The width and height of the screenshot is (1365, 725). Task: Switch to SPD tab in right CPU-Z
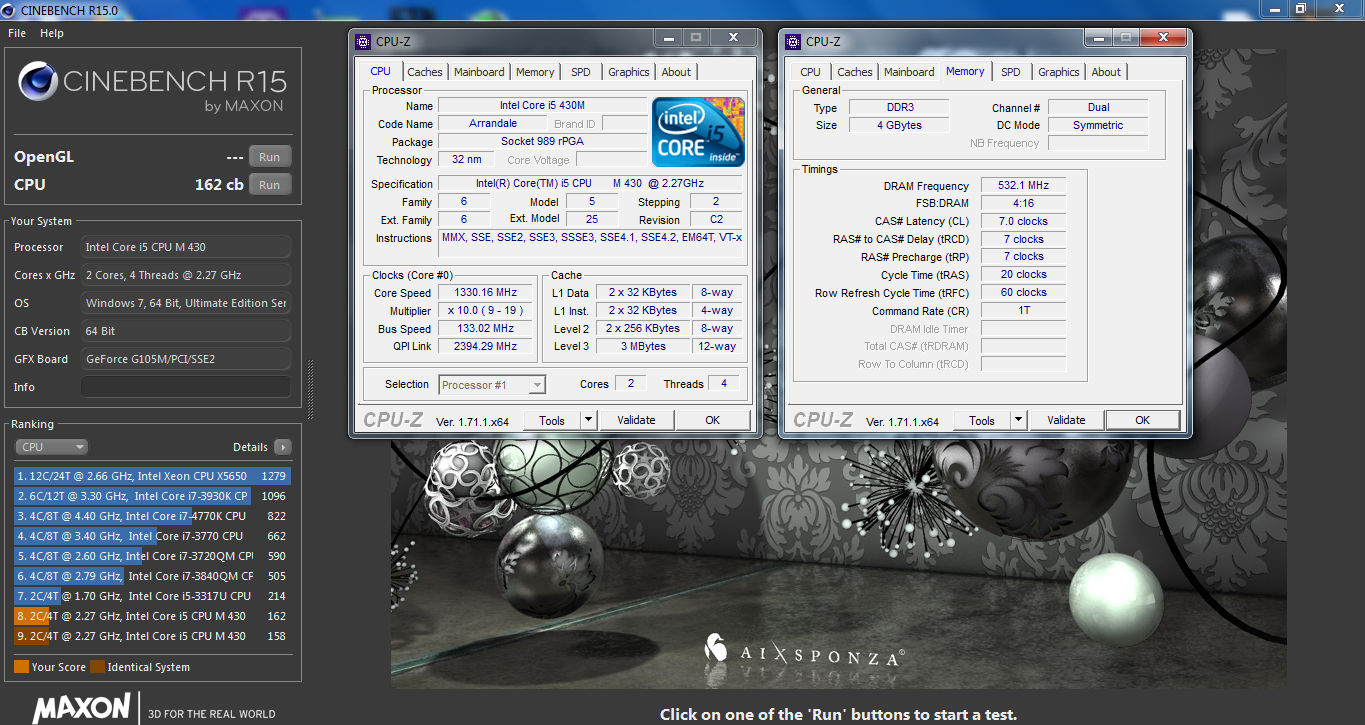[x=1011, y=72]
